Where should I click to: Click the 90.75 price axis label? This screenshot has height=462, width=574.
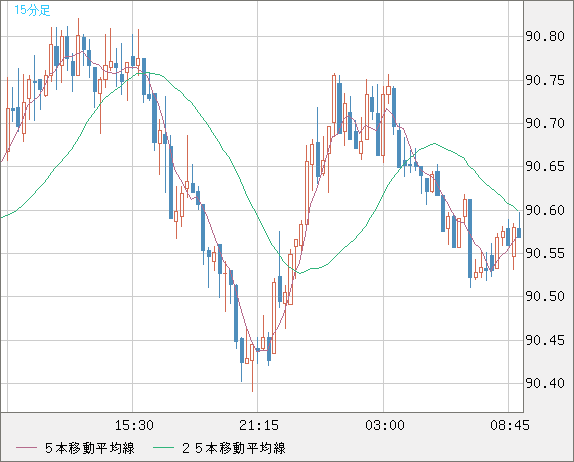coord(545,80)
